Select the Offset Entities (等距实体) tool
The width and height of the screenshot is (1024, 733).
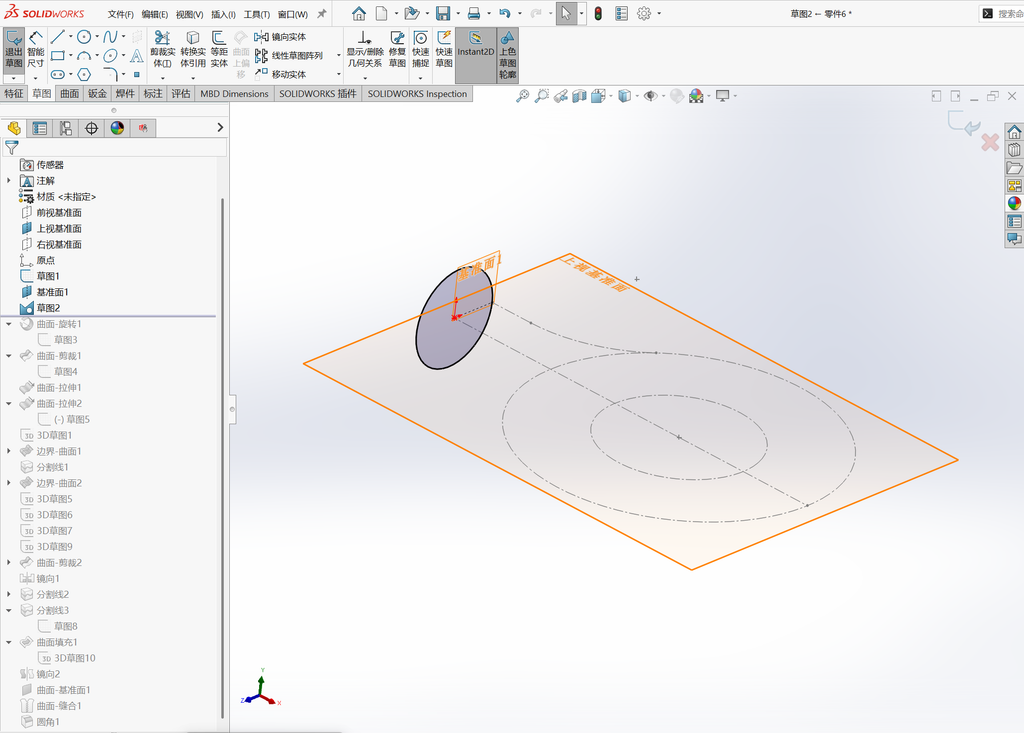point(219,50)
